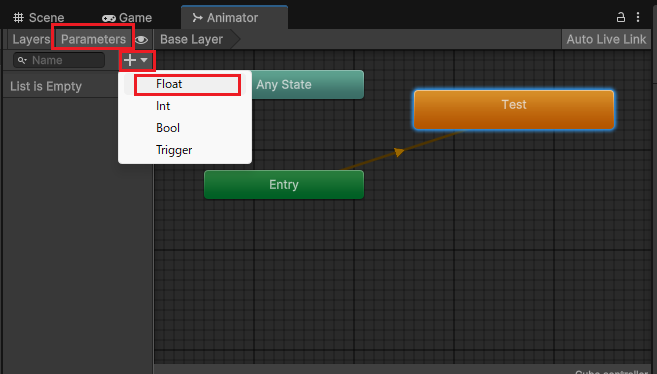Click the Game tab controller icon
The image size is (657, 374).
click(109, 18)
